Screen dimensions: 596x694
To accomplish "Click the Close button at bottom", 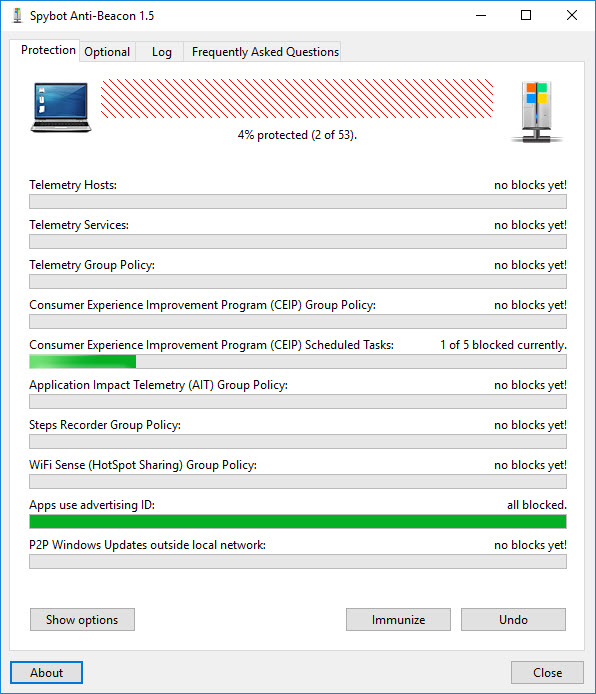I will [547, 672].
